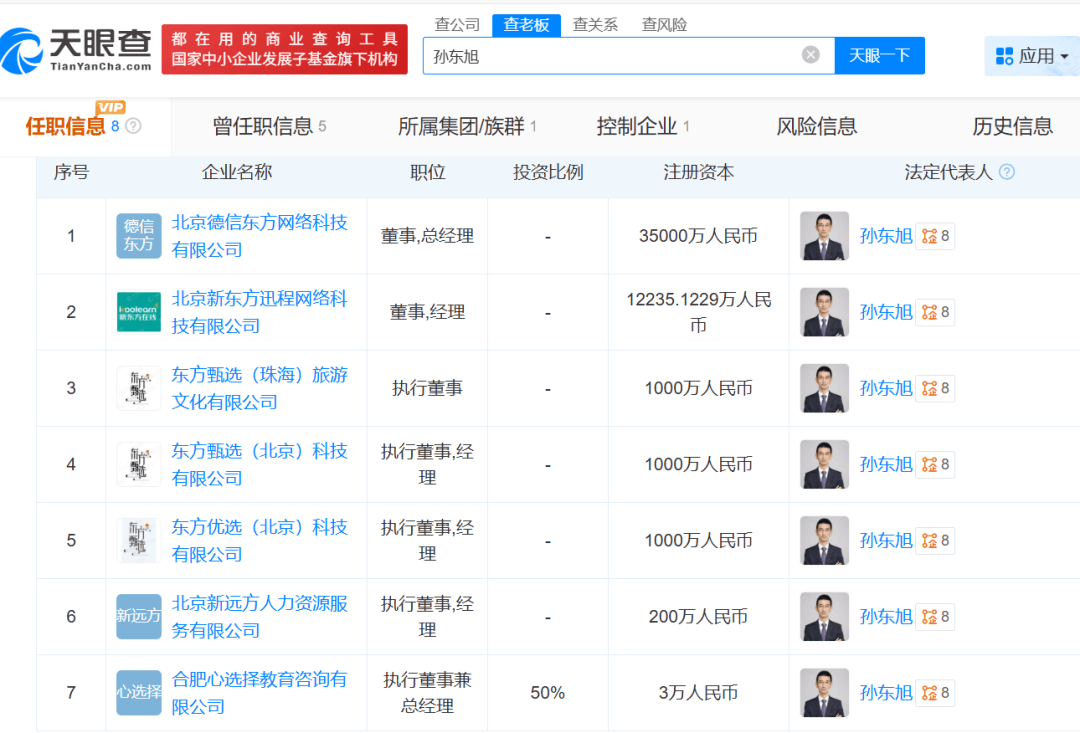Open 合肥心选择教育咨询有限公司 company link
This screenshot has height=733, width=1080.
tap(259, 692)
